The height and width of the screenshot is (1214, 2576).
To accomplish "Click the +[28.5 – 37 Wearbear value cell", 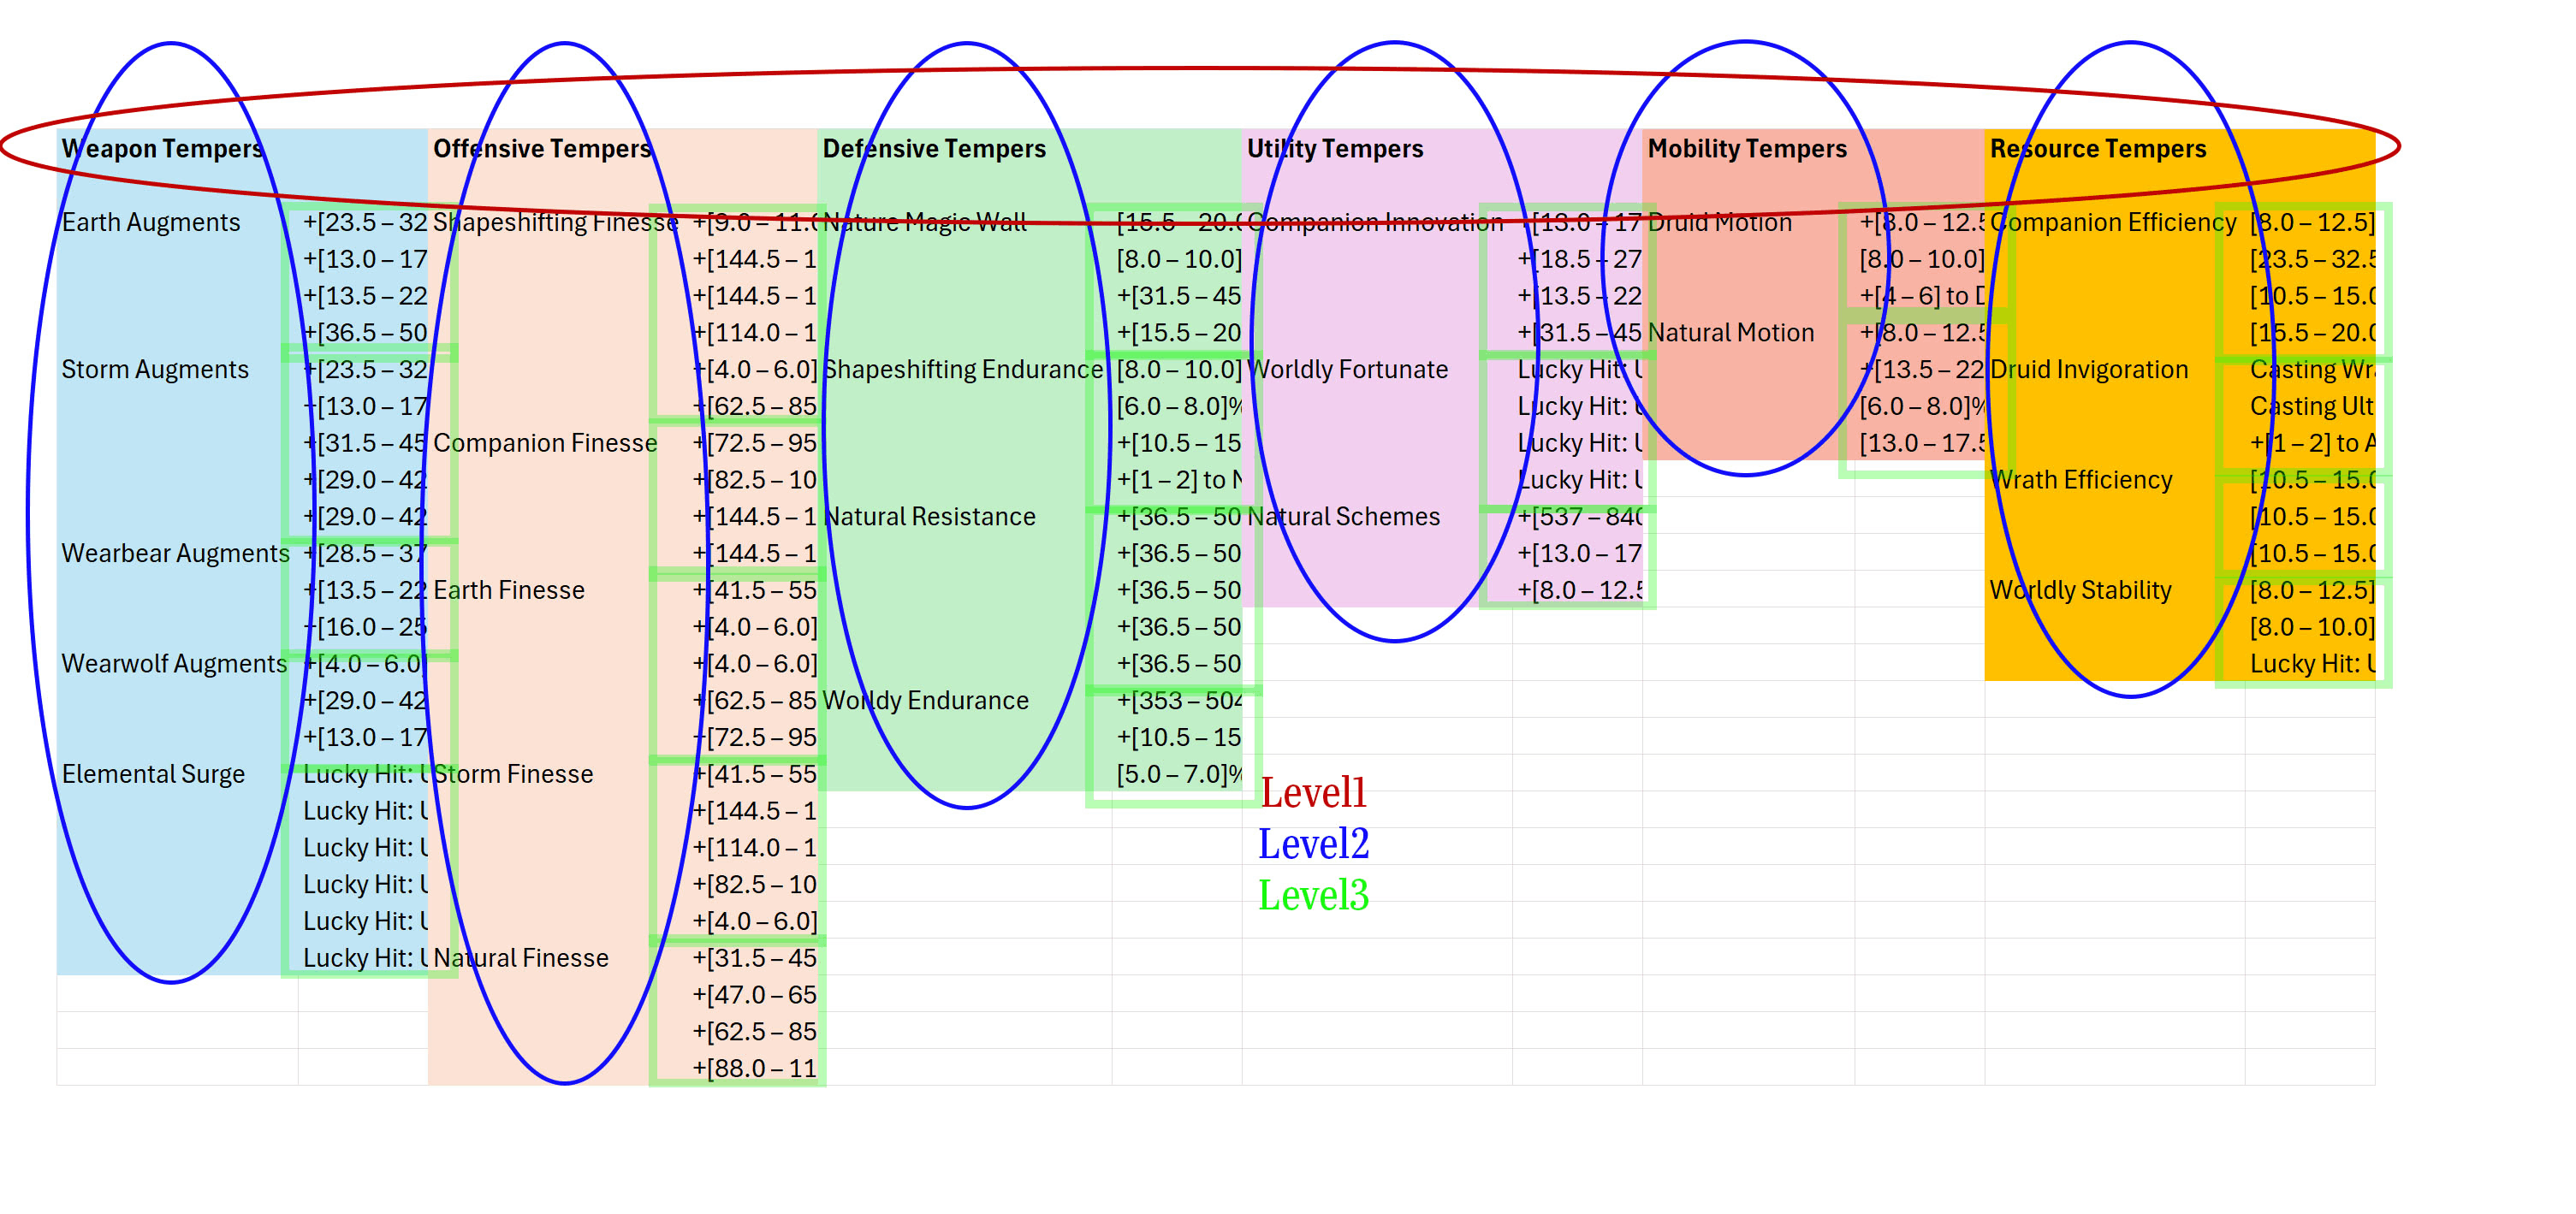I will 363,553.
